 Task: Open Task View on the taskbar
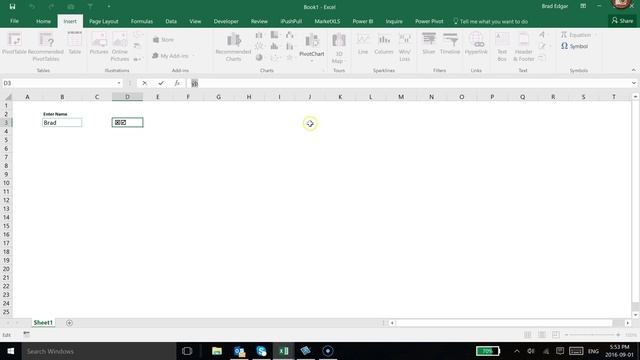(187, 351)
